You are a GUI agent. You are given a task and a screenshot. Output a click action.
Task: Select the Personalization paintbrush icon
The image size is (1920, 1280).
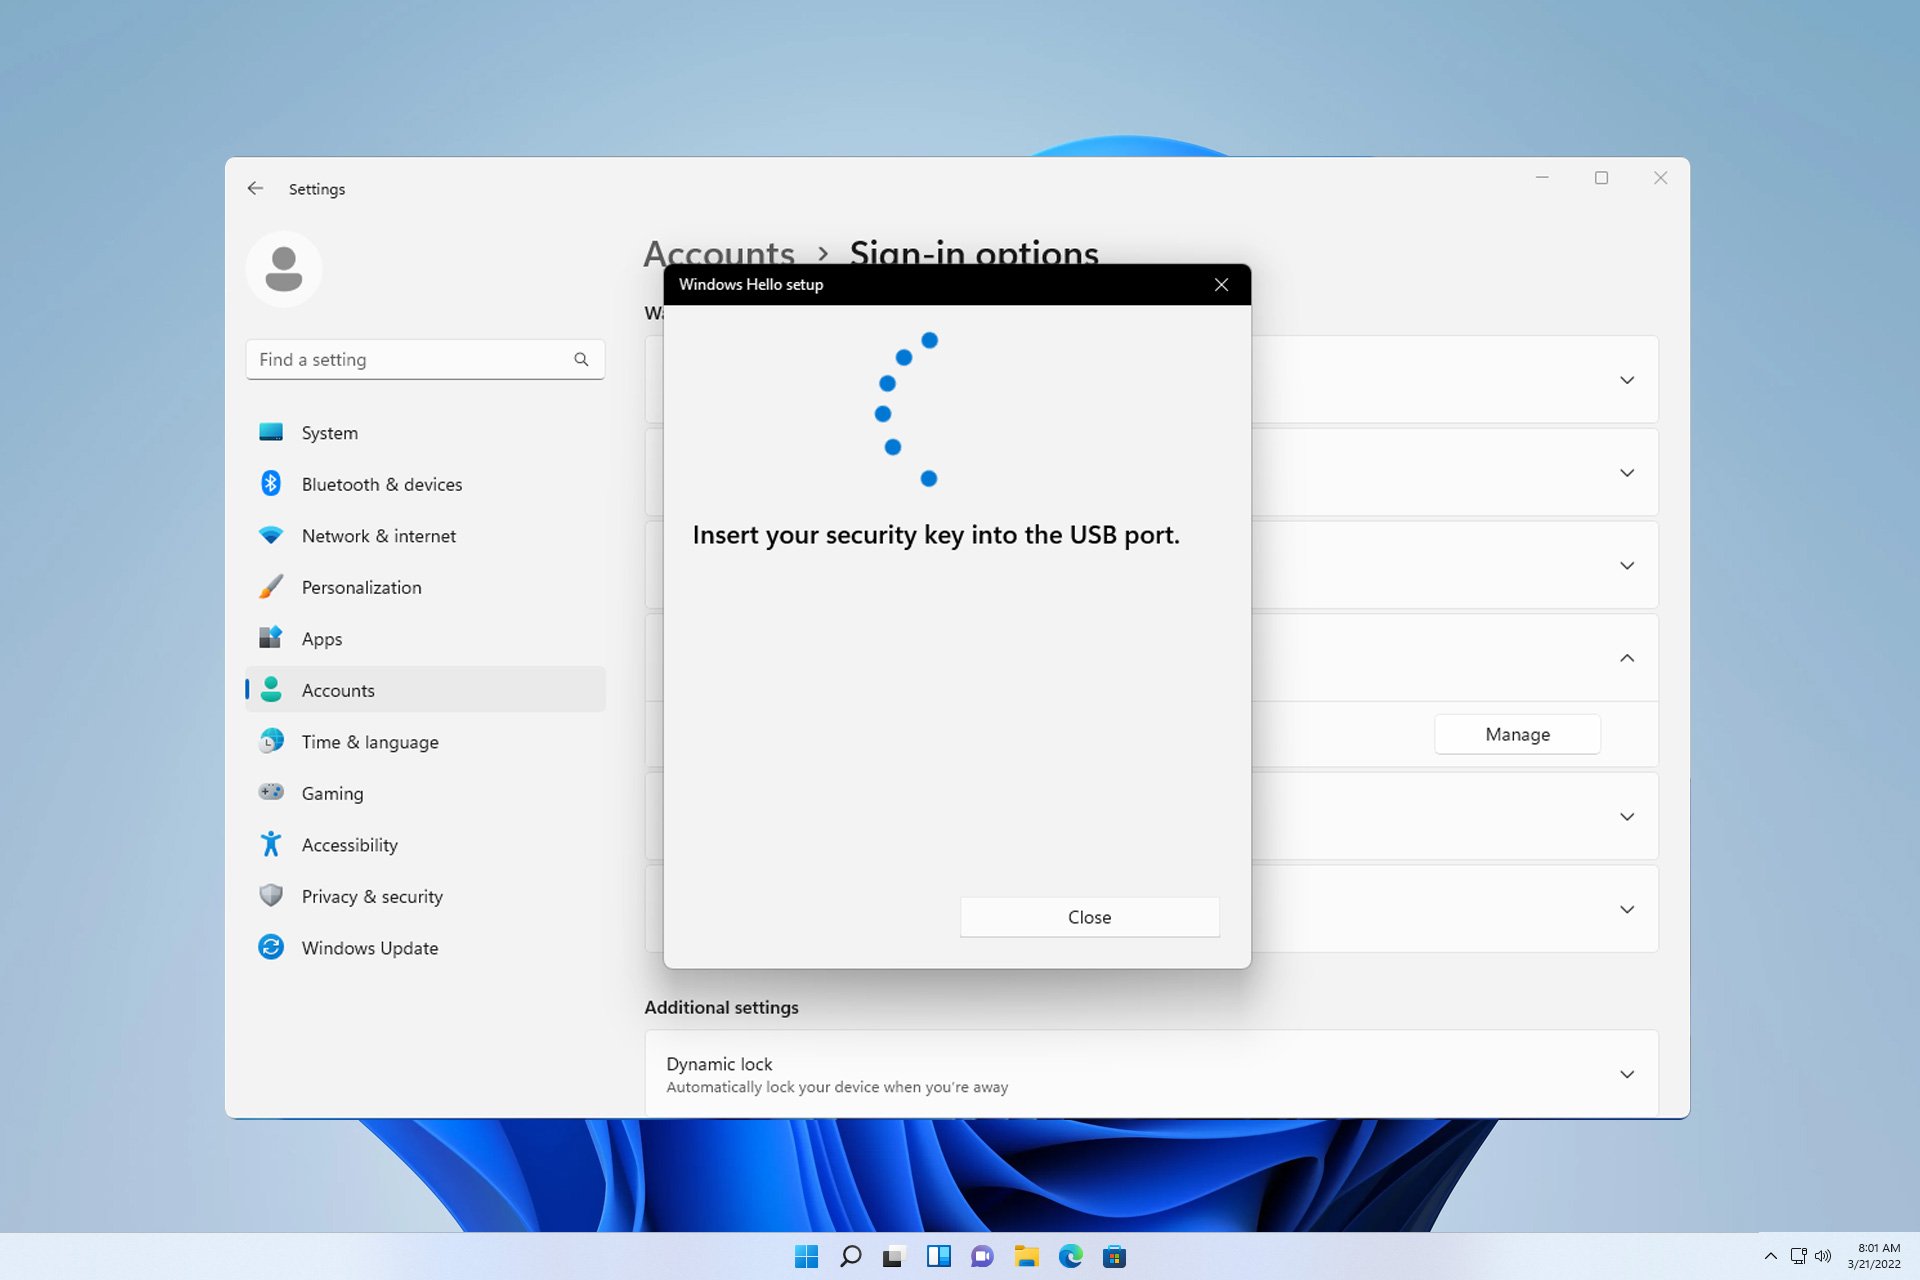271,587
